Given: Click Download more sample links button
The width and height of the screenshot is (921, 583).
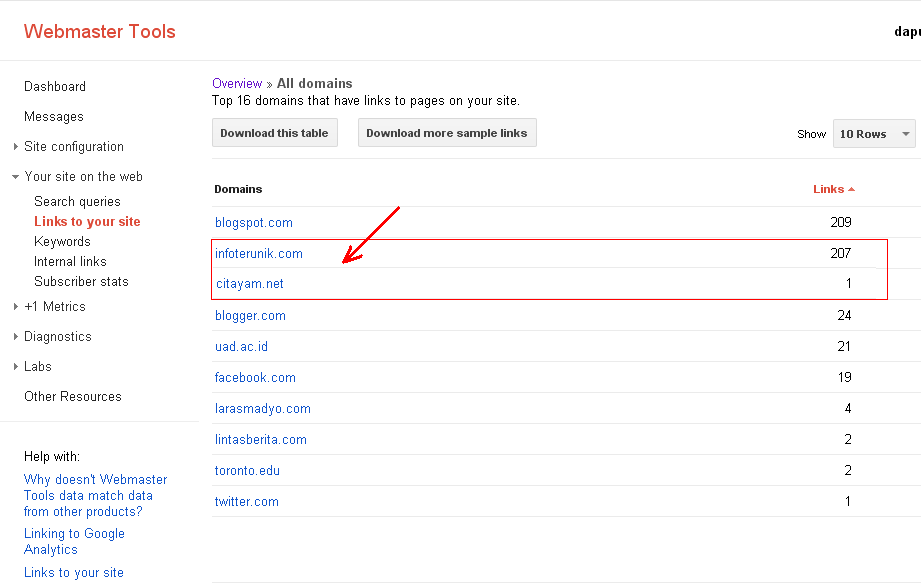Looking at the screenshot, I should [446, 133].
